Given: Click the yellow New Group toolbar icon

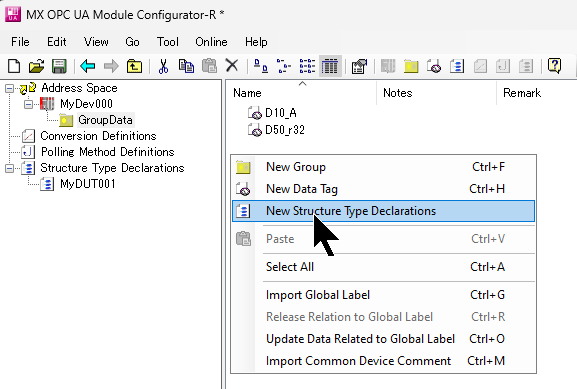Looking at the screenshot, I should coord(411,66).
